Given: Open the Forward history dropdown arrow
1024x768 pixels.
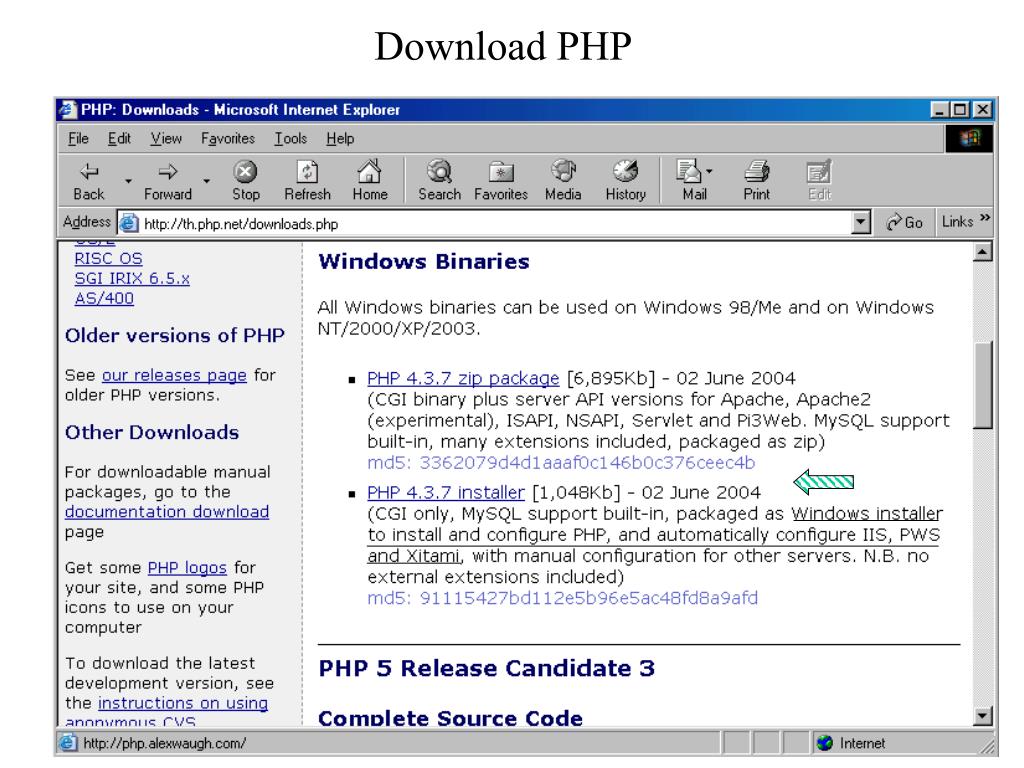Looking at the screenshot, I should (206, 181).
